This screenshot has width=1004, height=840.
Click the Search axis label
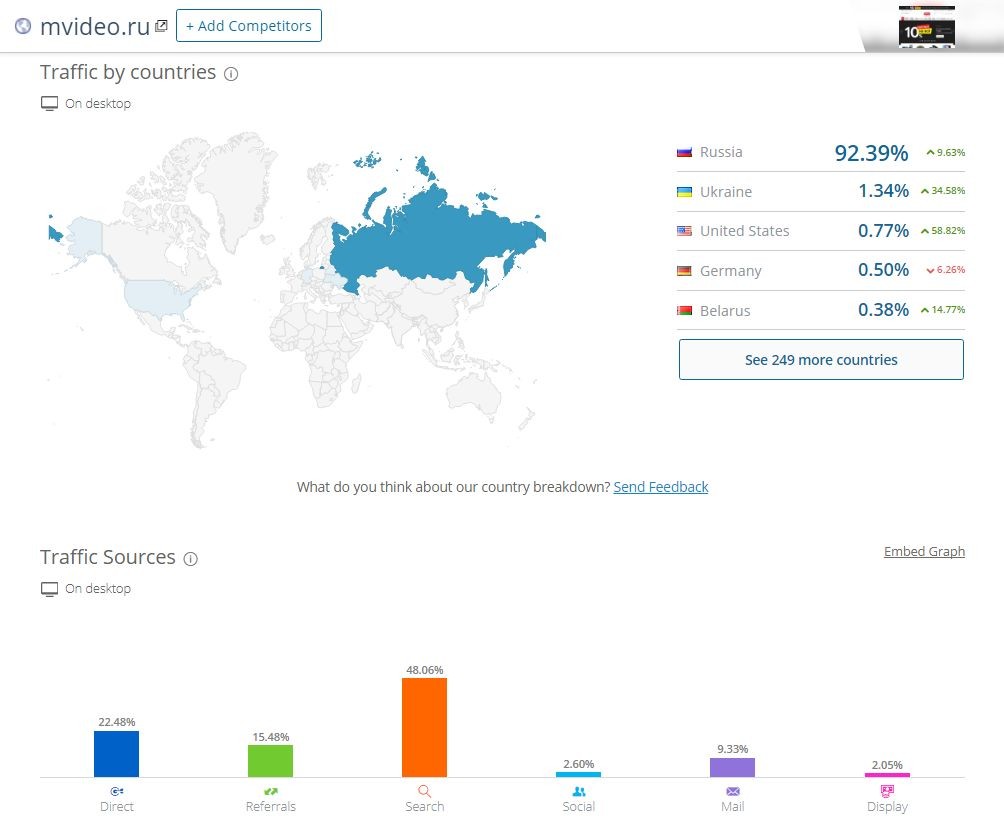tap(425, 807)
